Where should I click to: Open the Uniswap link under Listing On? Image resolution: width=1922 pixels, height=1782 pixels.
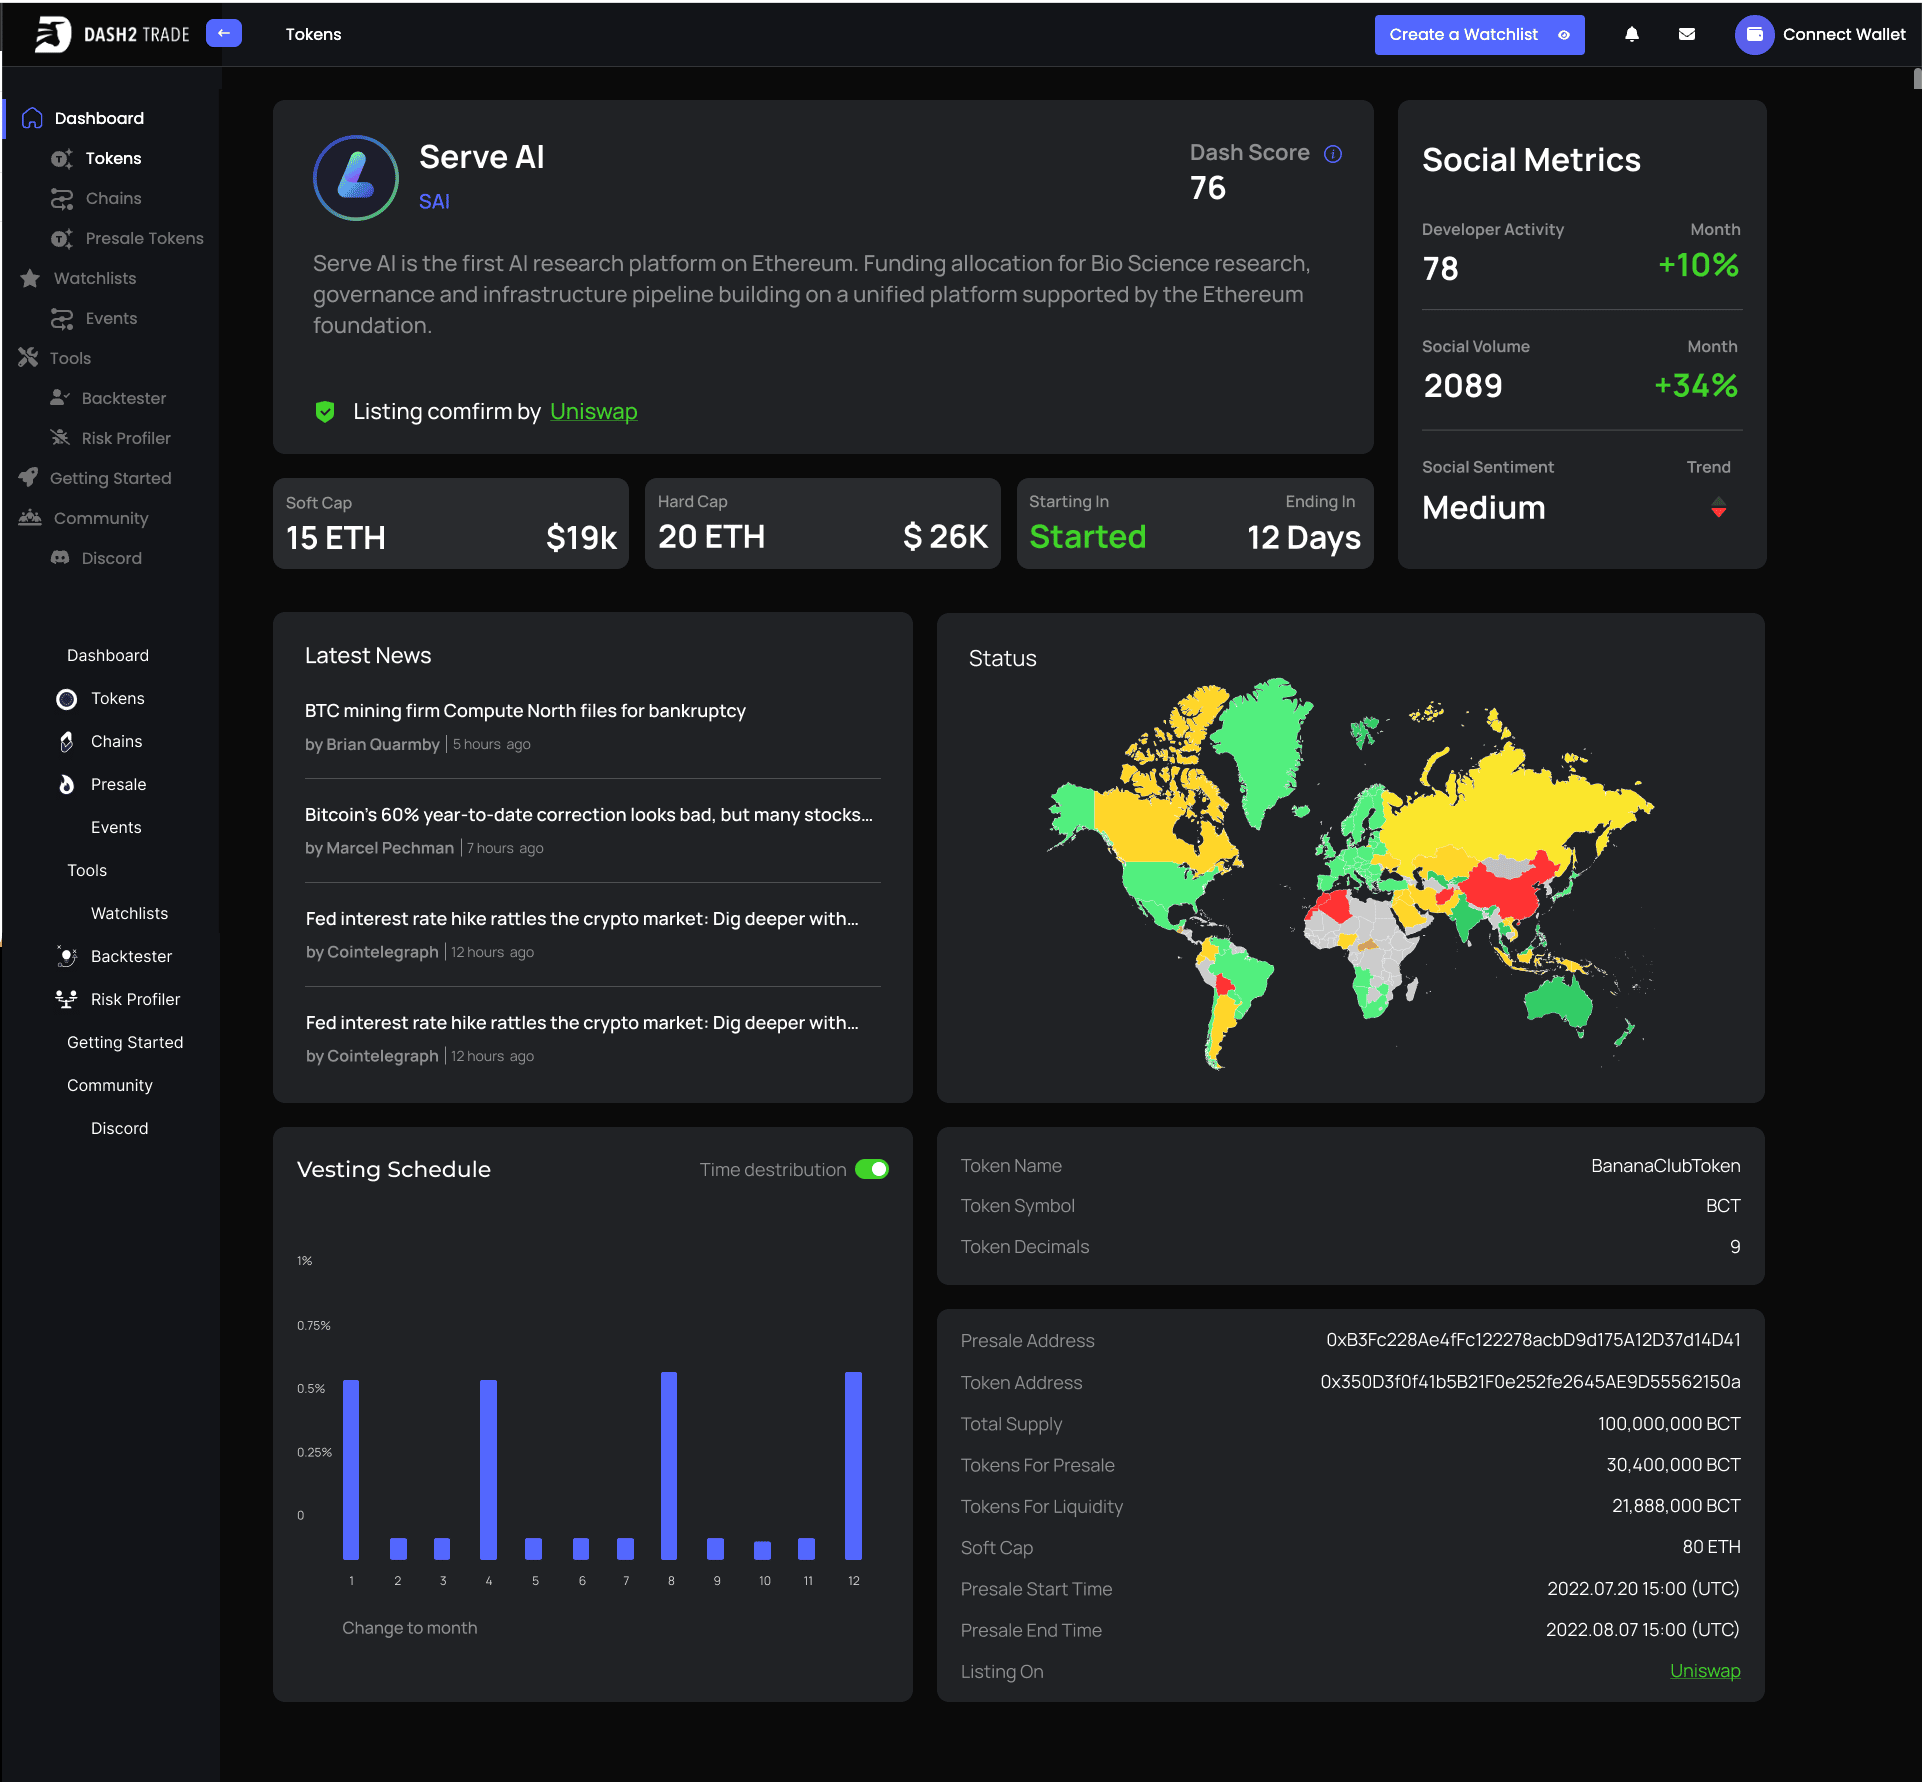1705,1671
